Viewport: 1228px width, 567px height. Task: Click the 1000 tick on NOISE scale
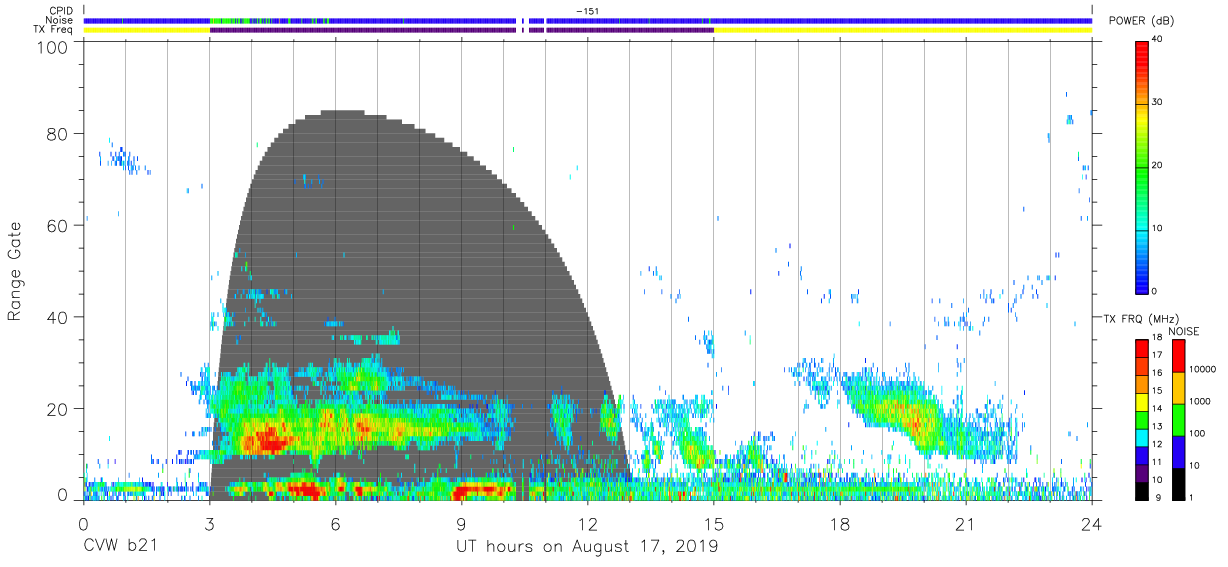(1201, 400)
